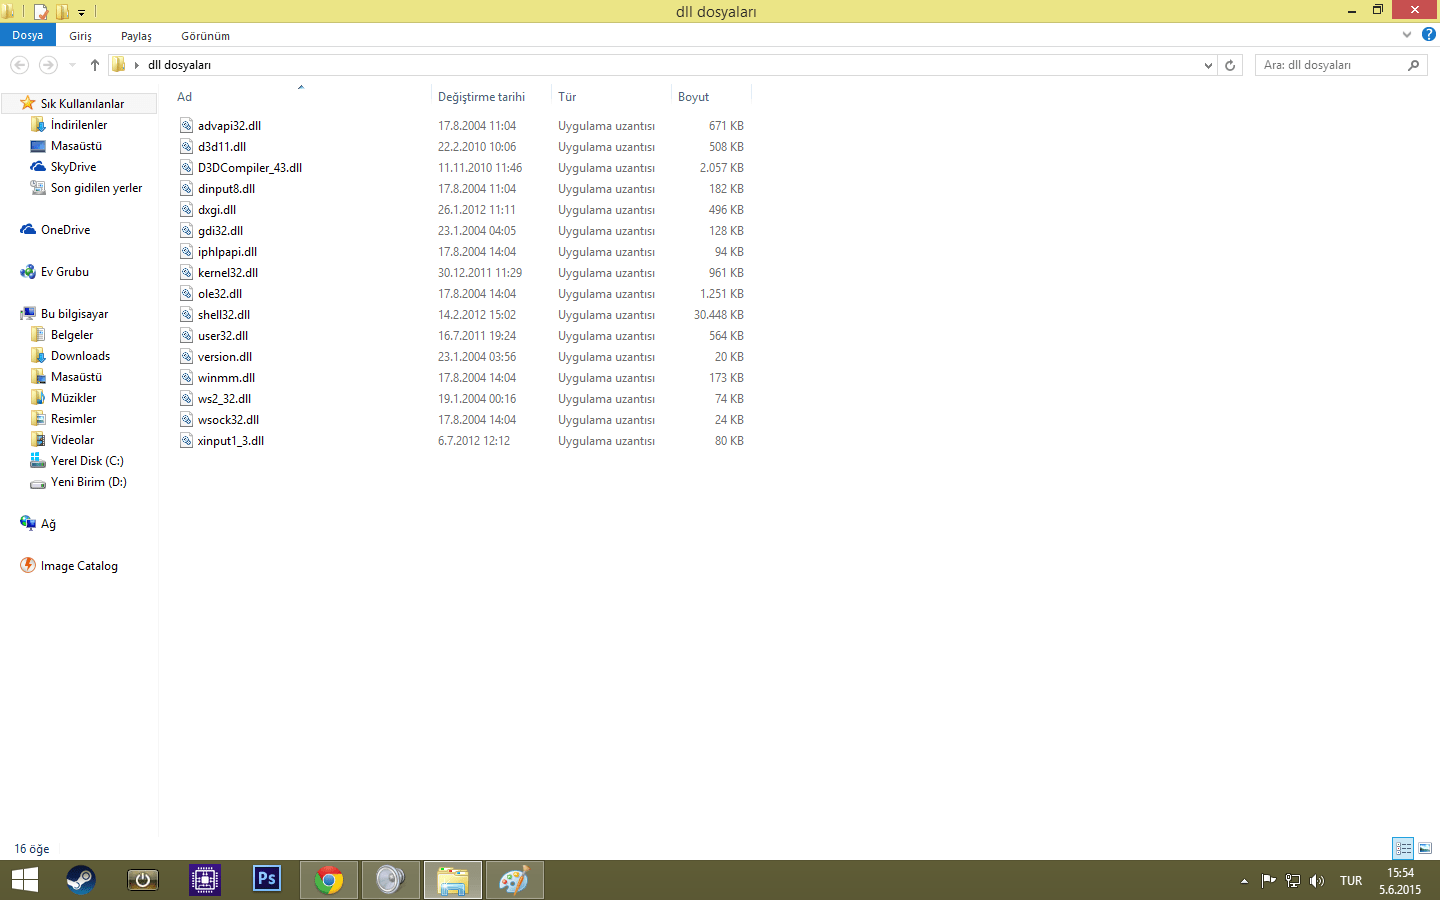
Task: Open the Giriş ribbon tab
Action: click(x=81, y=36)
